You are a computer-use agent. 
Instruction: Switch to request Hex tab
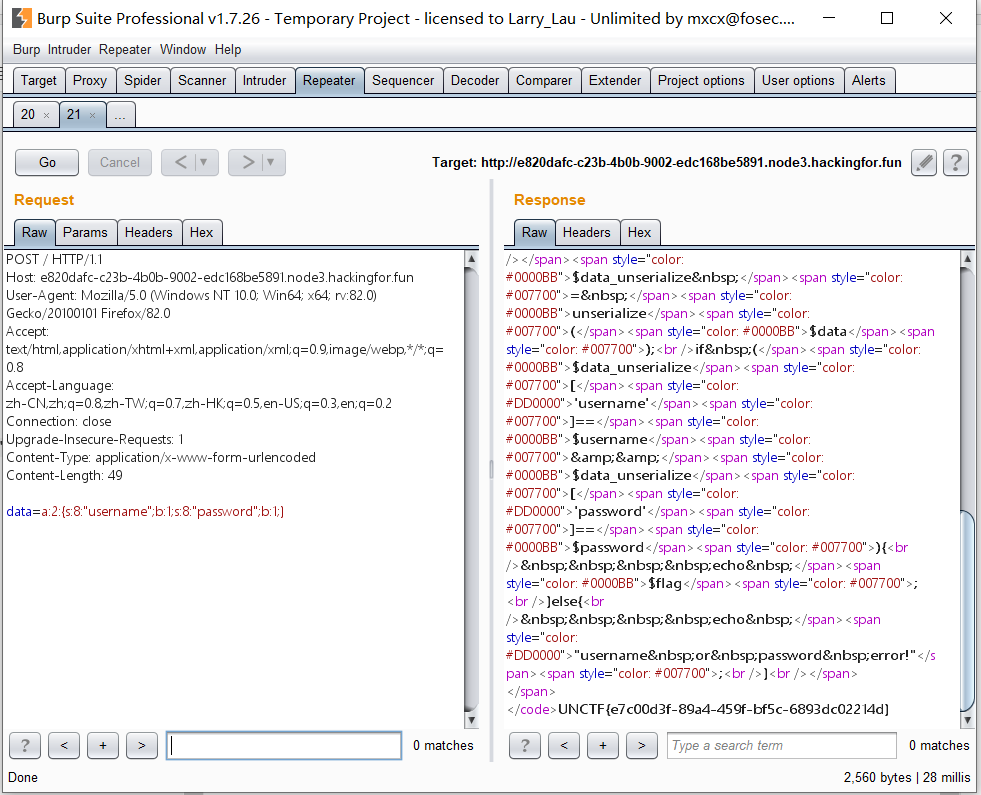pos(201,233)
